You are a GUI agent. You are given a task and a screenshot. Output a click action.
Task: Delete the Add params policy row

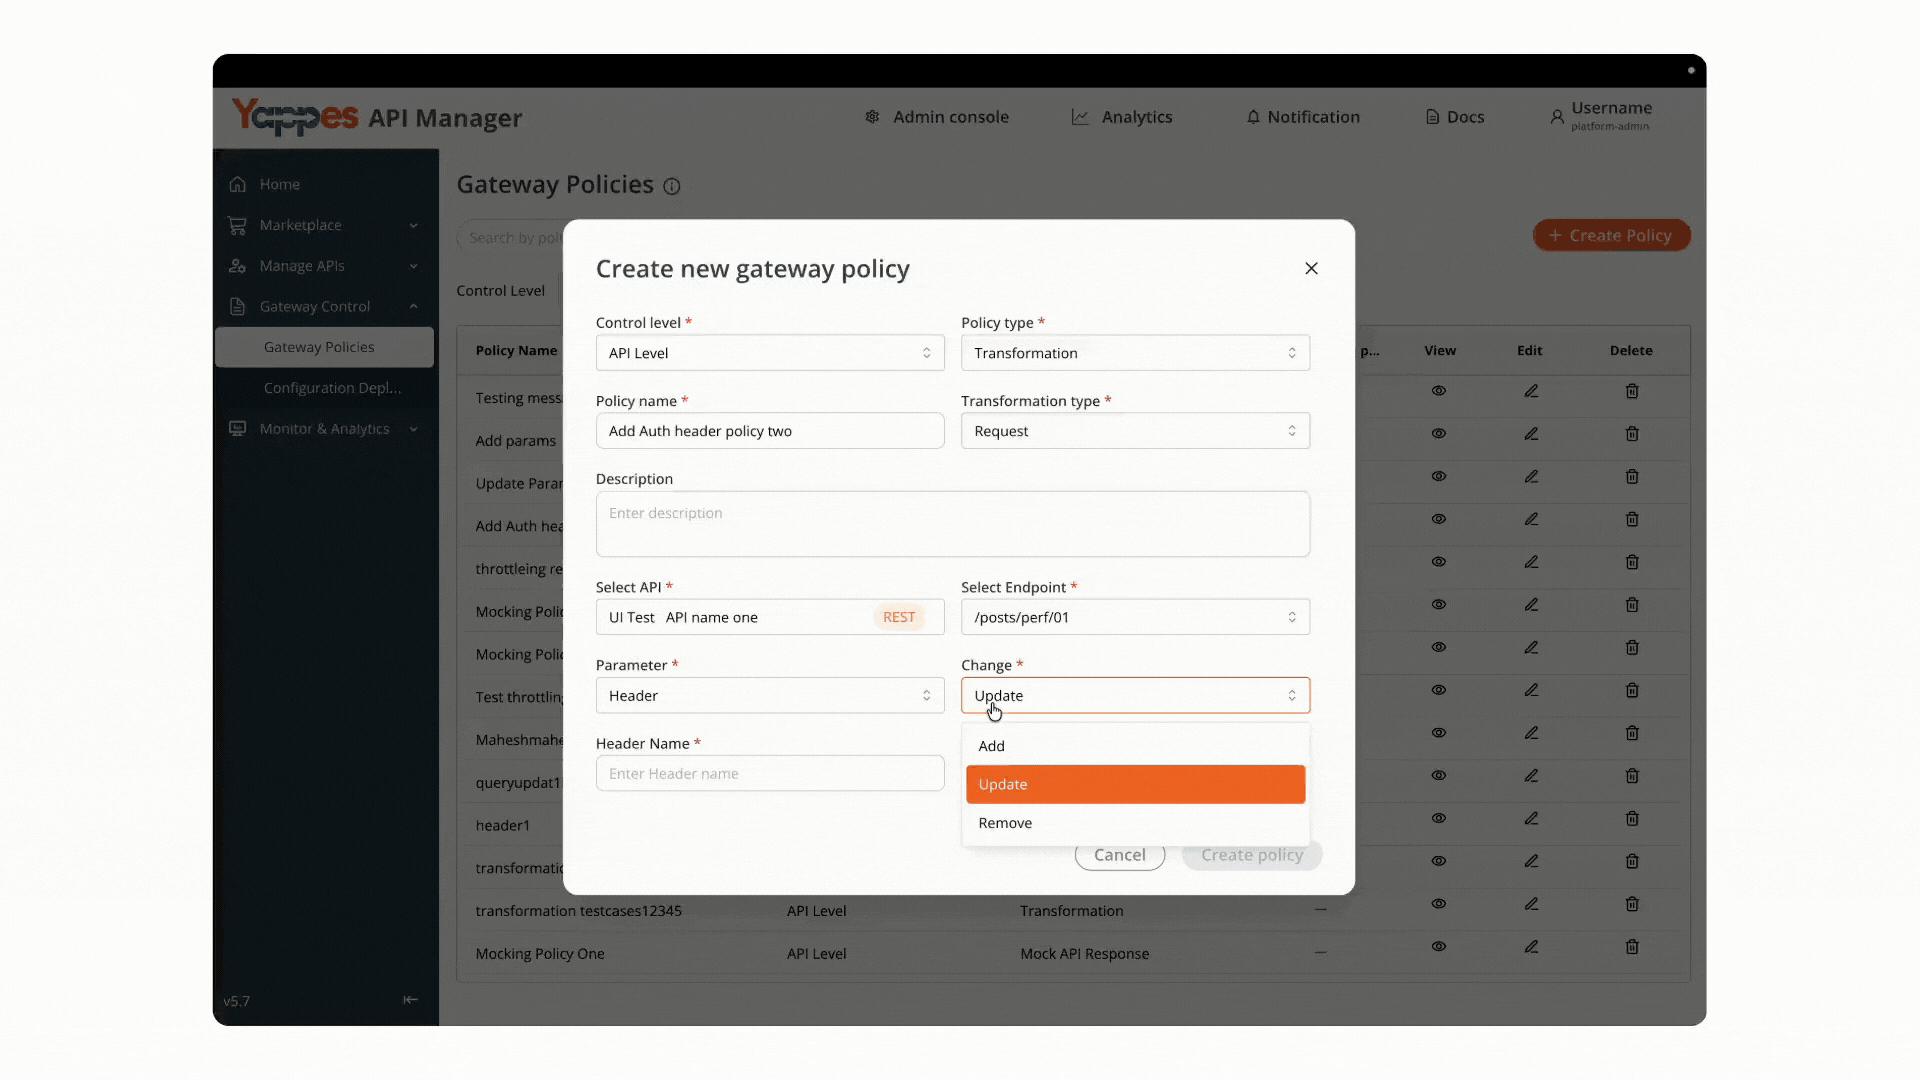point(1632,434)
